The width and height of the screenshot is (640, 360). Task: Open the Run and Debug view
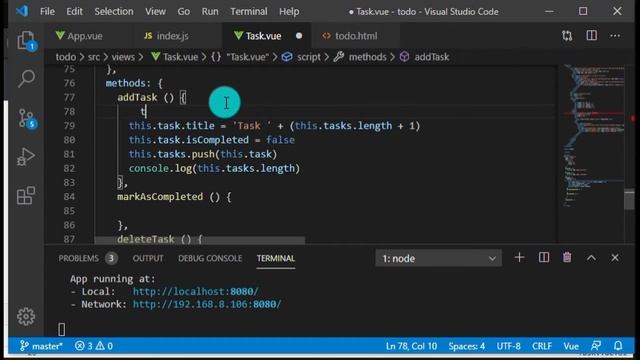pos(26,157)
